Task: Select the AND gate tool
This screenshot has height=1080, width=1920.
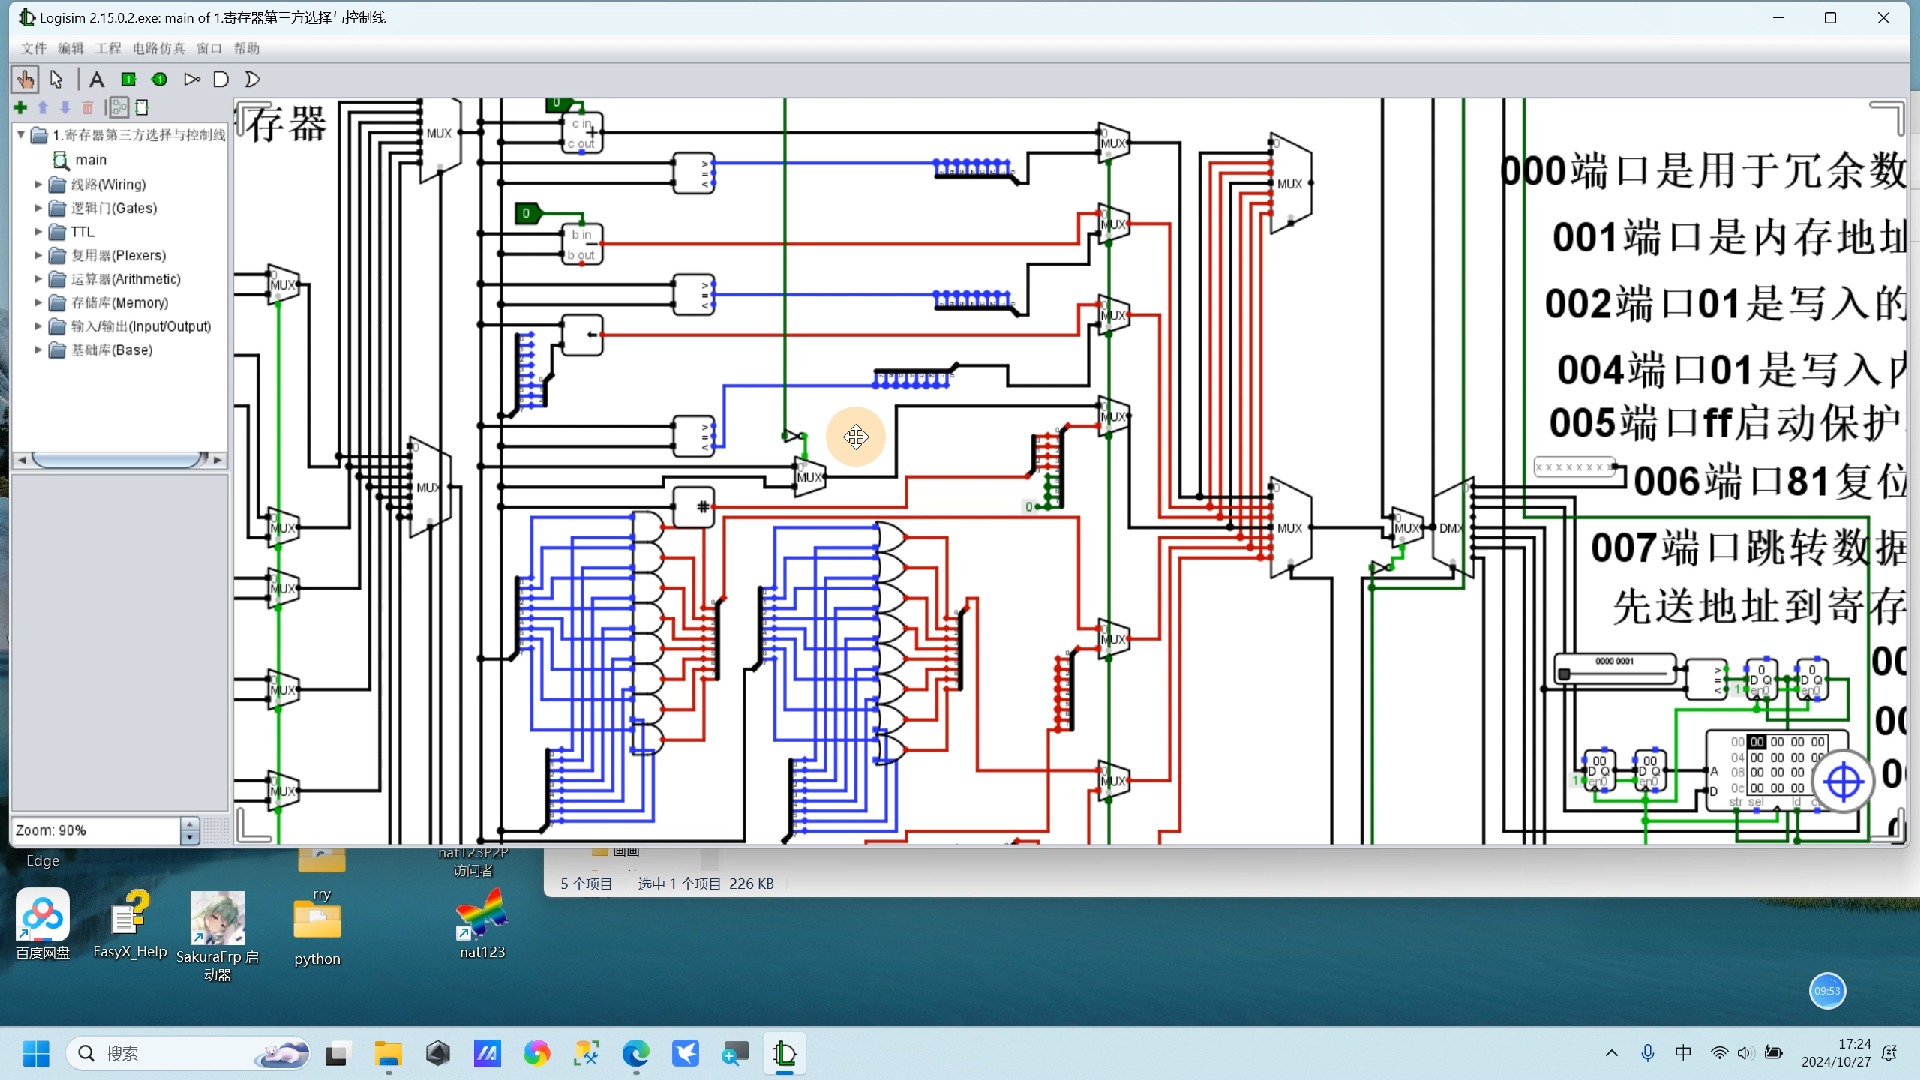Action: 221,79
